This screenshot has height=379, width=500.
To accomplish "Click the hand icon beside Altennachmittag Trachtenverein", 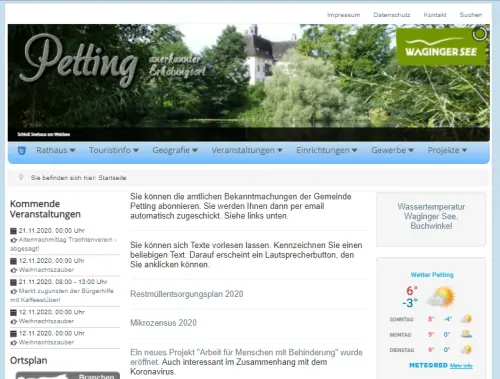I will (14, 240).
